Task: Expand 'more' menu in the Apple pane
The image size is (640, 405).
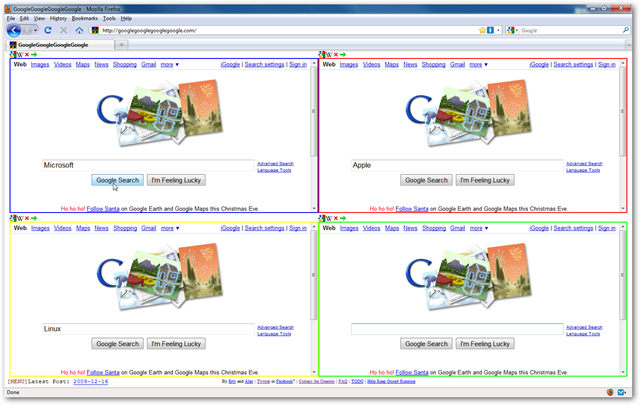Action: coord(478,65)
